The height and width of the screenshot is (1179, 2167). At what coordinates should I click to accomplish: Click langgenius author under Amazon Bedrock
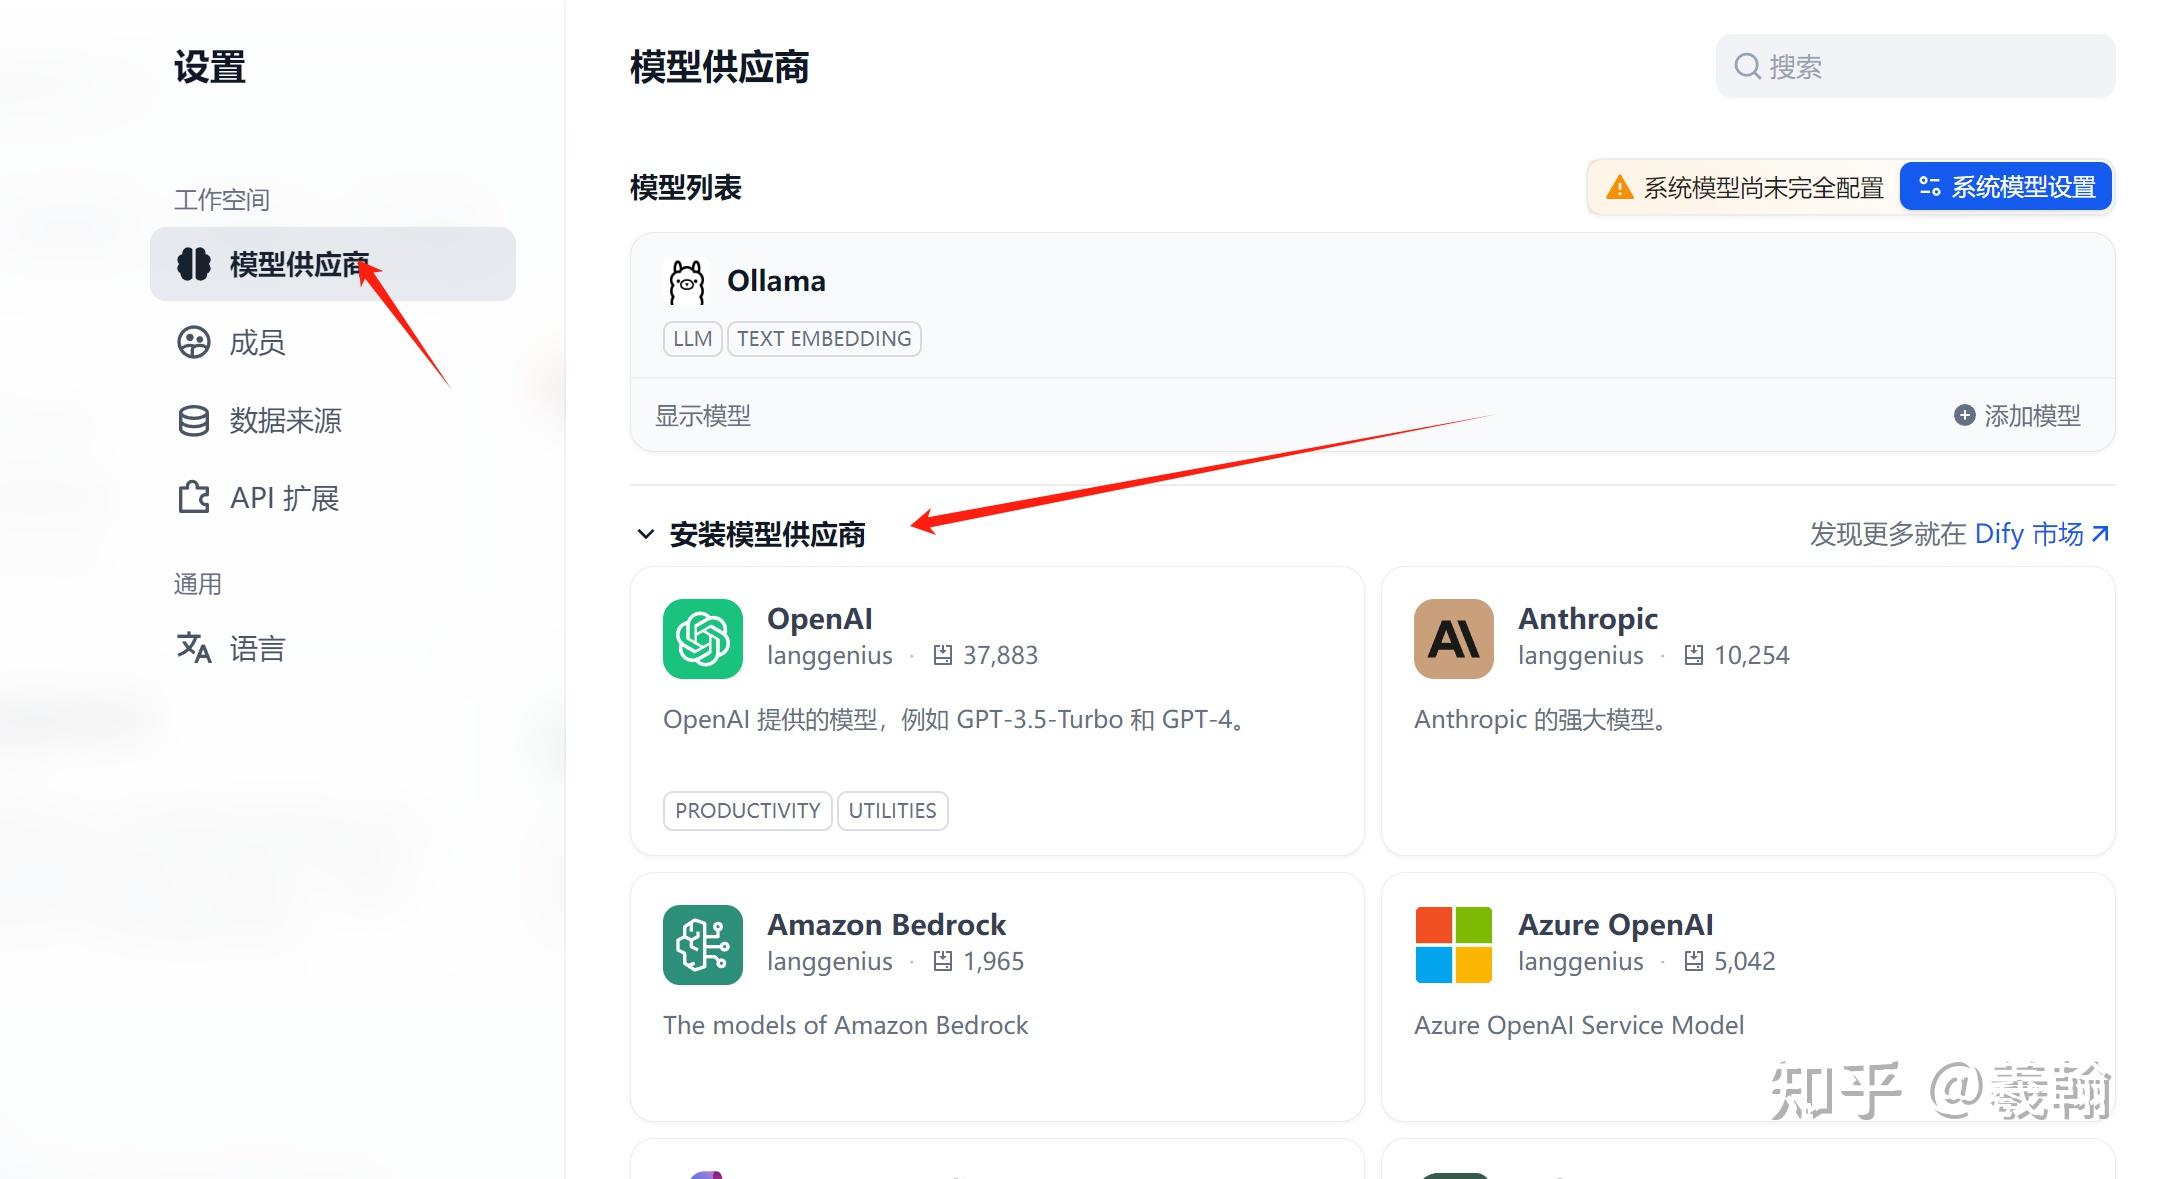click(x=830, y=962)
